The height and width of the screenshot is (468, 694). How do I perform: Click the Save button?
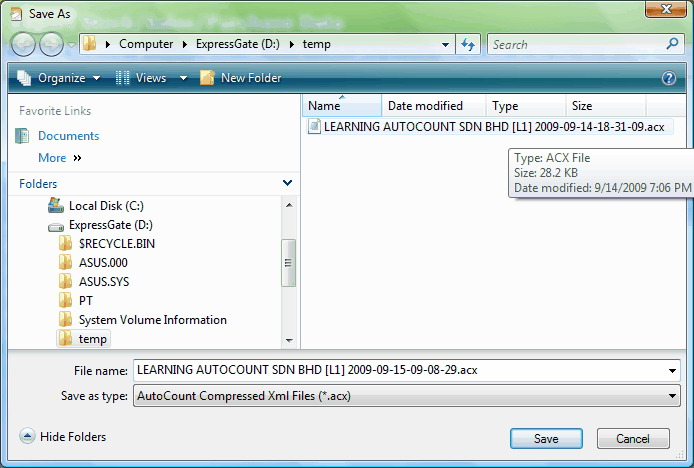pyautogui.click(x=546, y=438)
